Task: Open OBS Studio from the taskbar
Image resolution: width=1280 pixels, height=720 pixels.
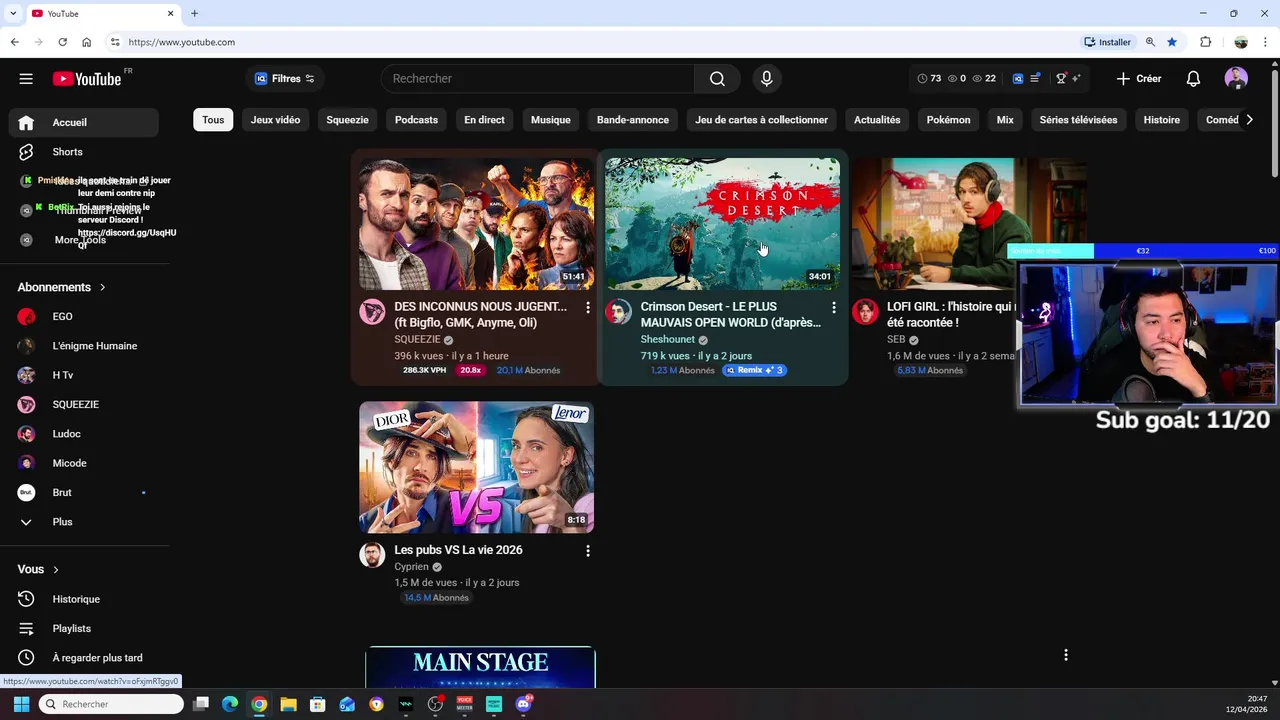Action: [435, 704]
